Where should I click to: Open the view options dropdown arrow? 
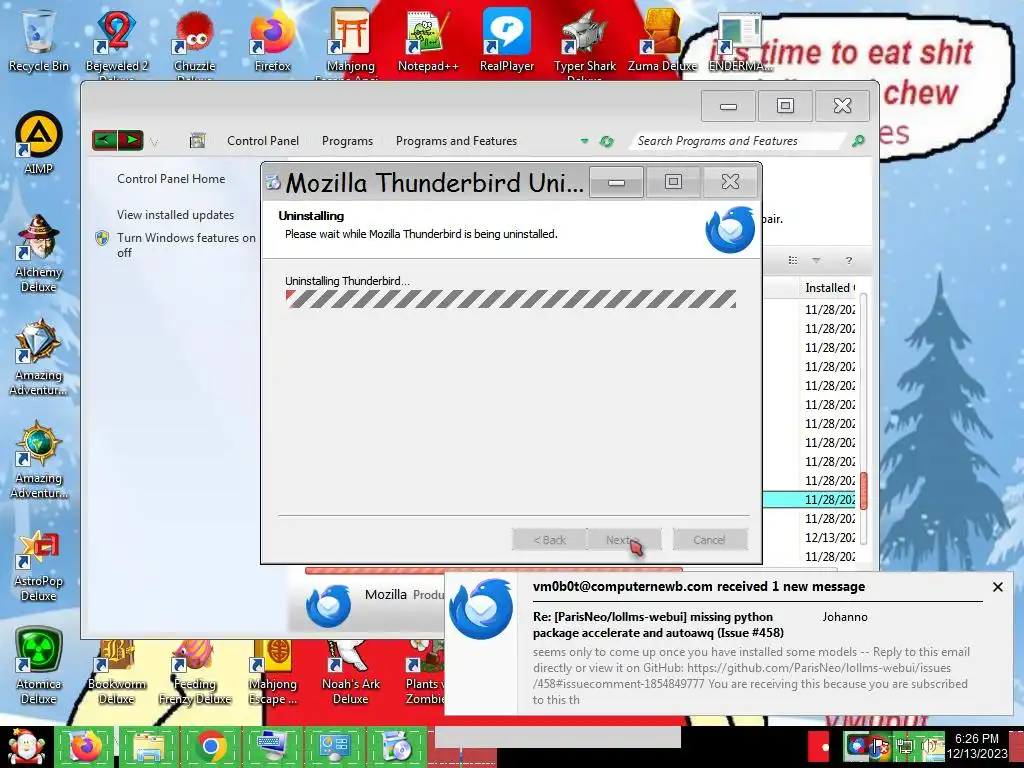click(x=816, y=261)
